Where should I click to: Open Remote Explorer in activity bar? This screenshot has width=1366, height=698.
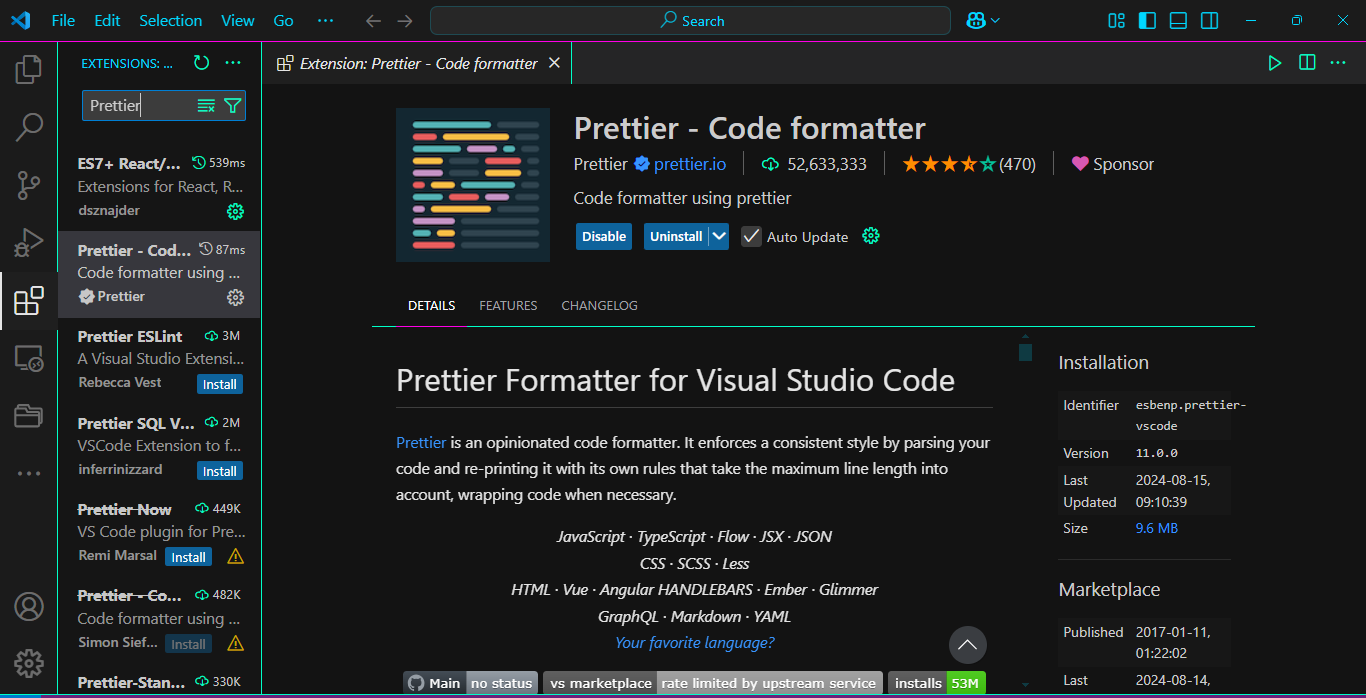pos(29,358)
